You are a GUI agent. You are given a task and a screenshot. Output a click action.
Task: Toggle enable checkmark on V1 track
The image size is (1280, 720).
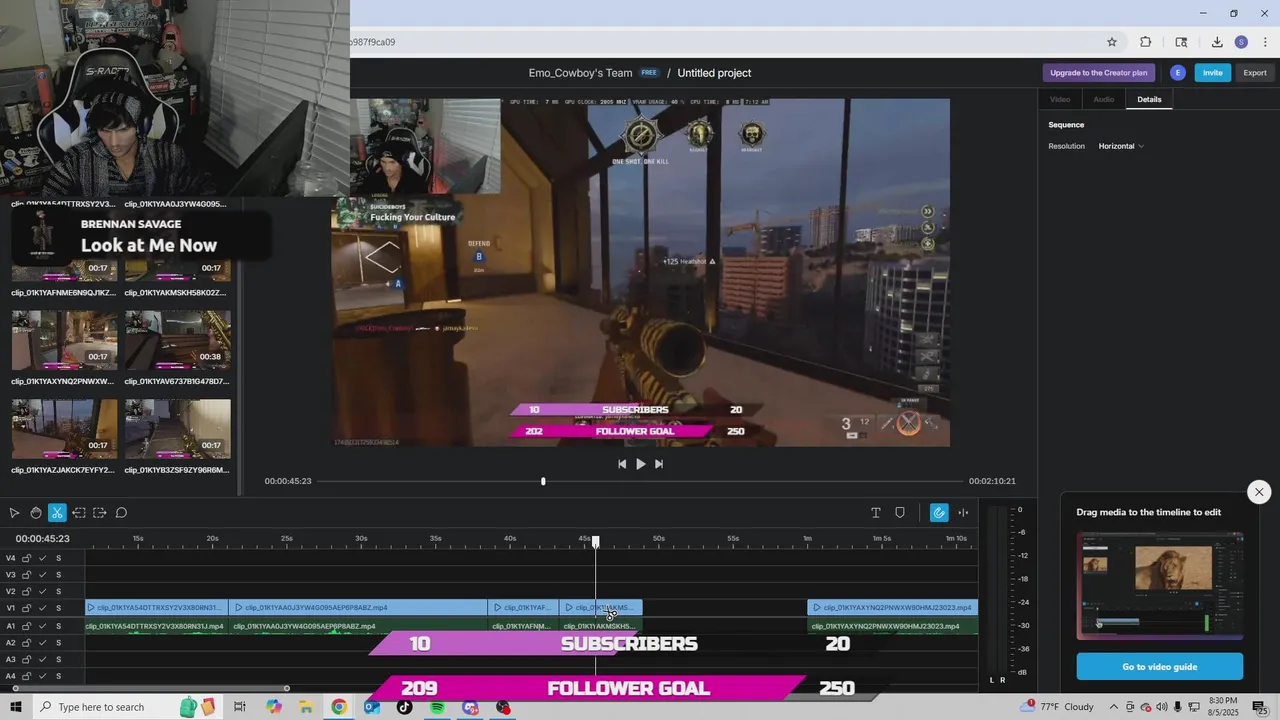(x=43, y=608)
